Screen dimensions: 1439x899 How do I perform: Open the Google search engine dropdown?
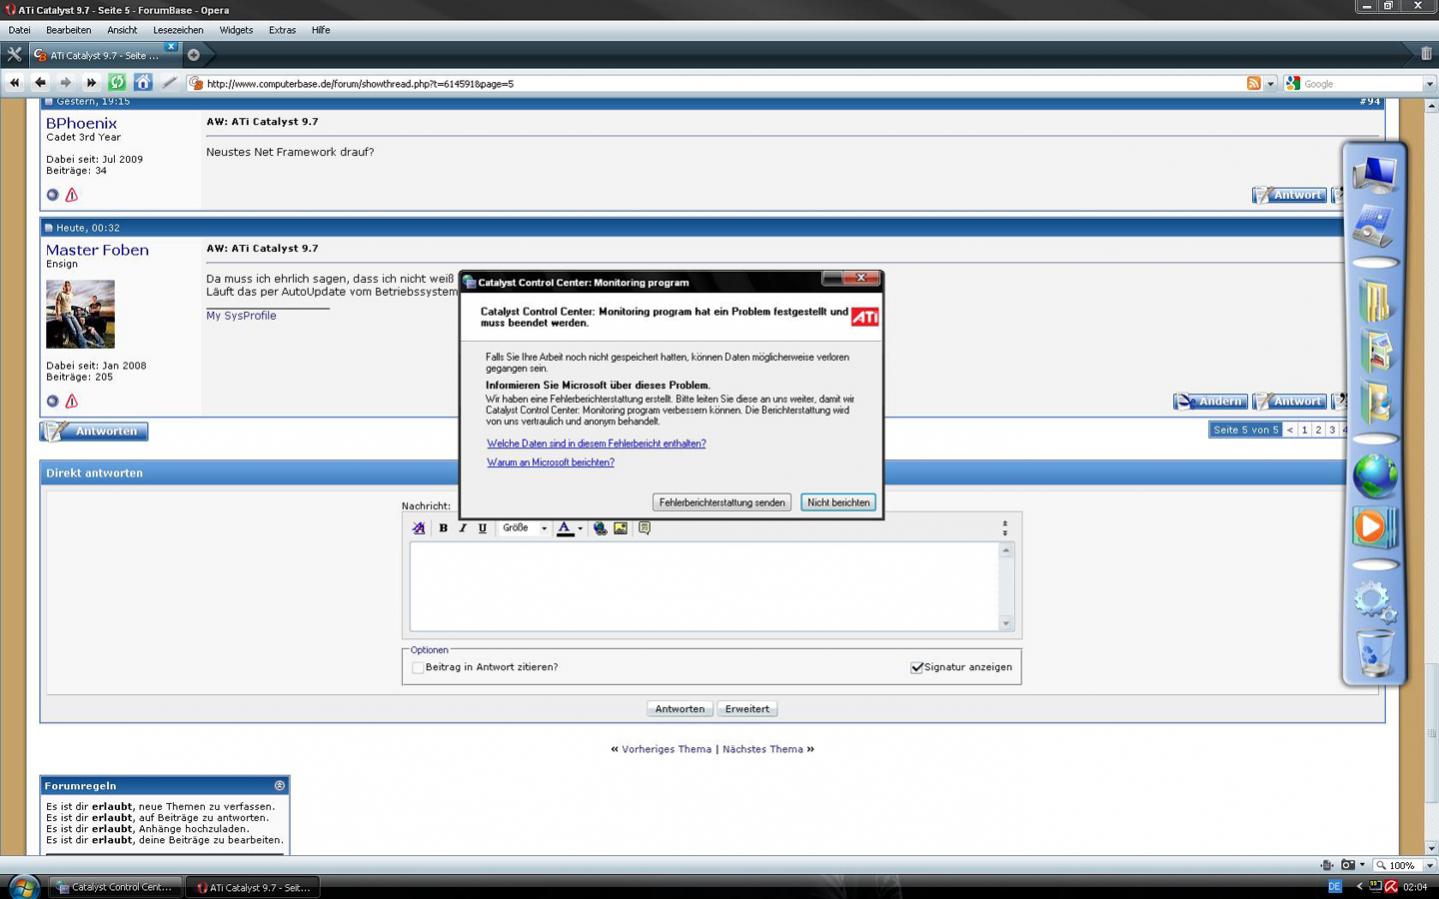(x=1293, y=84)
